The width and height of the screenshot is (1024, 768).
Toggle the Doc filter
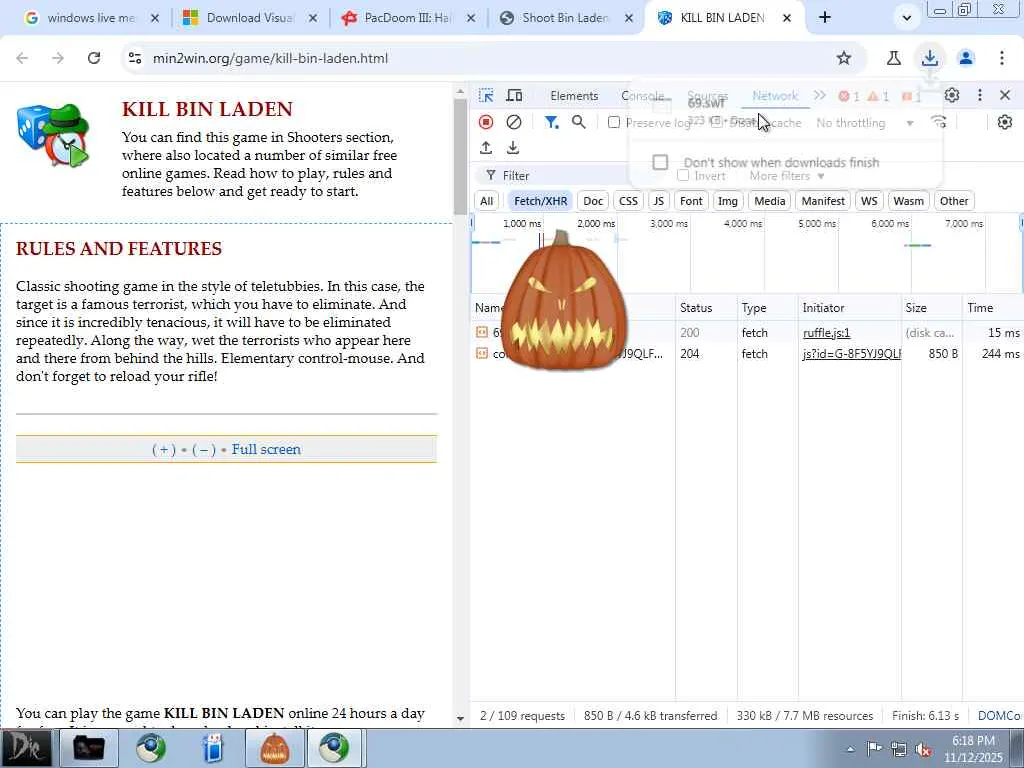593,201
